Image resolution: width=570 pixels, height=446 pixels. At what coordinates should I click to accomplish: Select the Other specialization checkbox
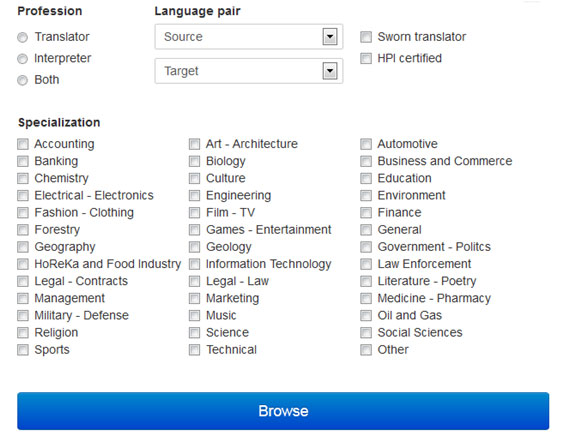tap(366, 350)
